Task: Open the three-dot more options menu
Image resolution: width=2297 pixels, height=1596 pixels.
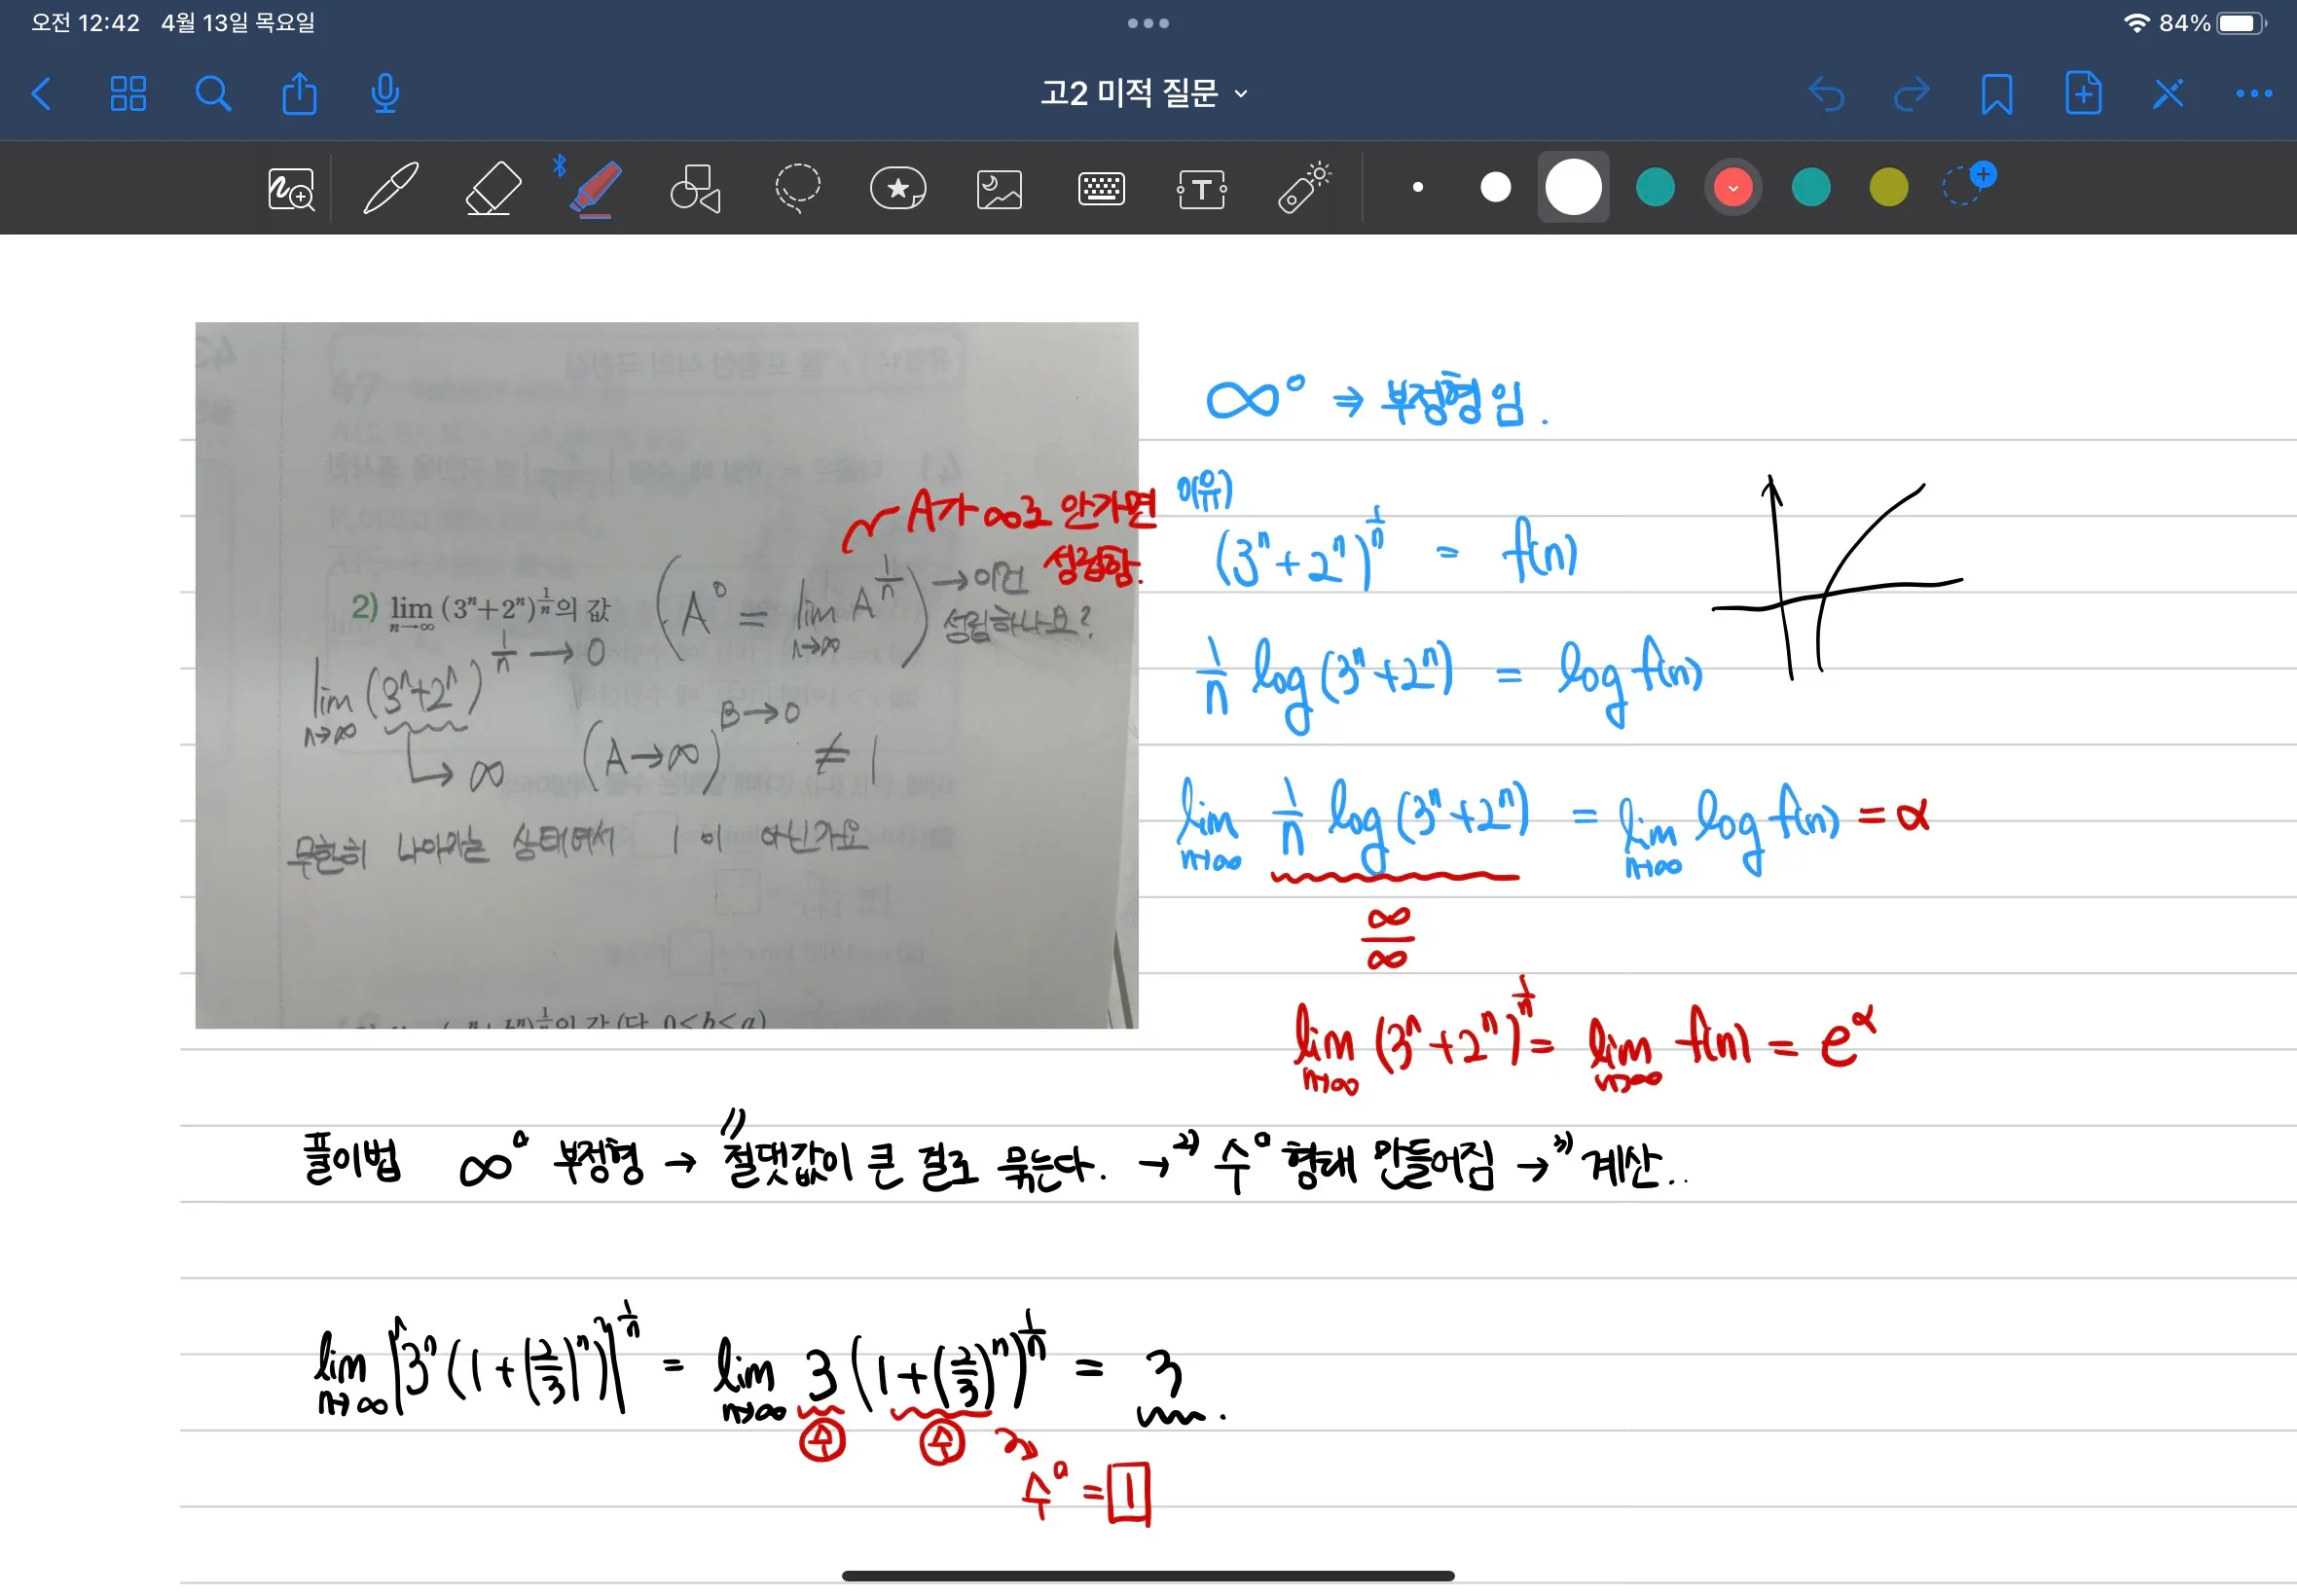Action: 2253,93
